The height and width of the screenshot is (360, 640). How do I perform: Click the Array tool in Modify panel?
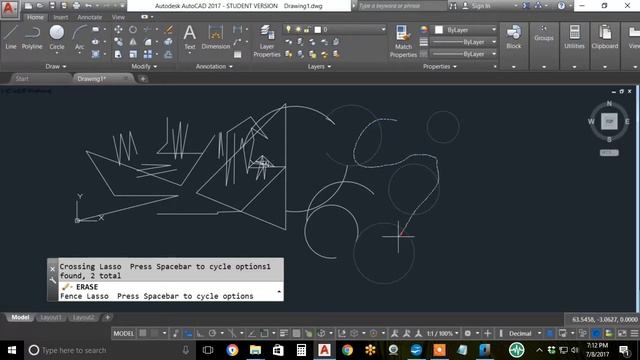point(148,54)
